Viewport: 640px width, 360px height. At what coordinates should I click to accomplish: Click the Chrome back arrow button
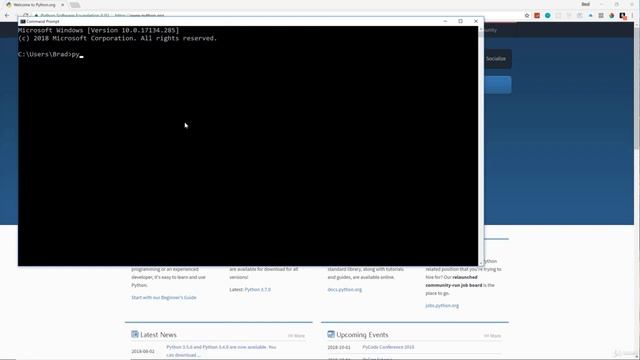tap(7, 16)
